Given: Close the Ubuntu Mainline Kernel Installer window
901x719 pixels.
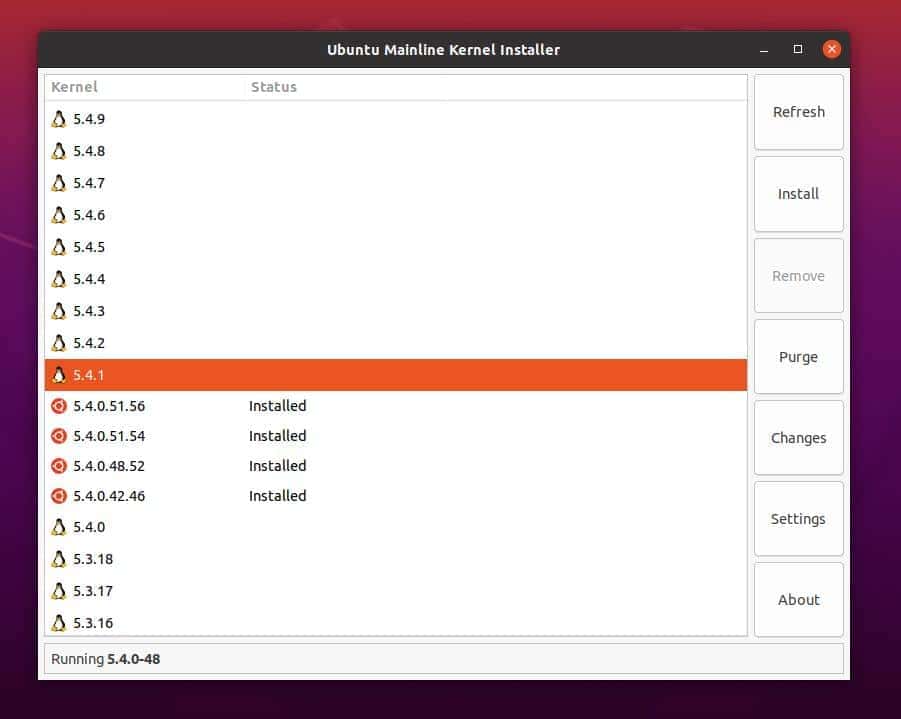Looking at the screenshot, I should (831, 49).
